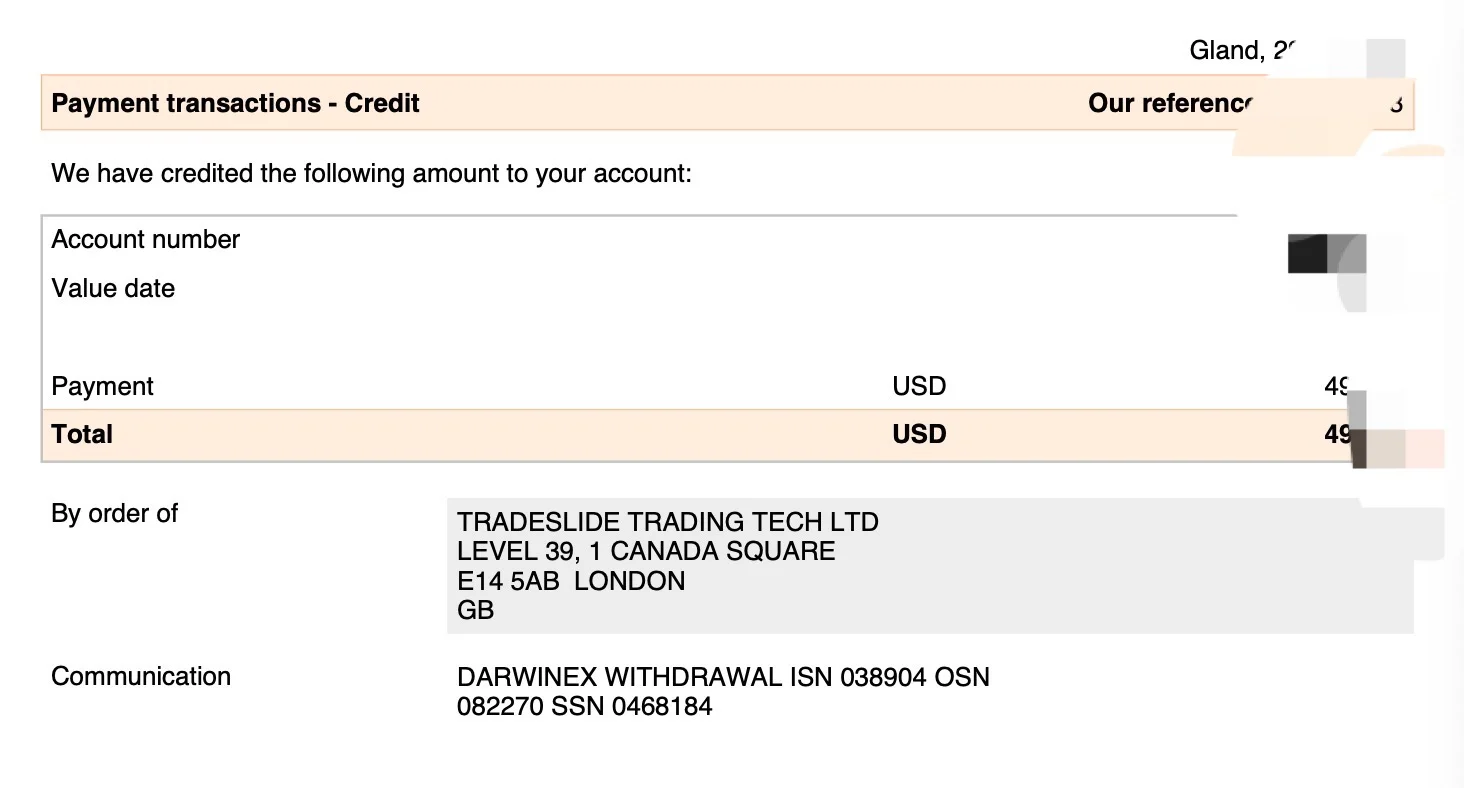Select the By order of label
The image size is (1464, 788).
point(114,513)
